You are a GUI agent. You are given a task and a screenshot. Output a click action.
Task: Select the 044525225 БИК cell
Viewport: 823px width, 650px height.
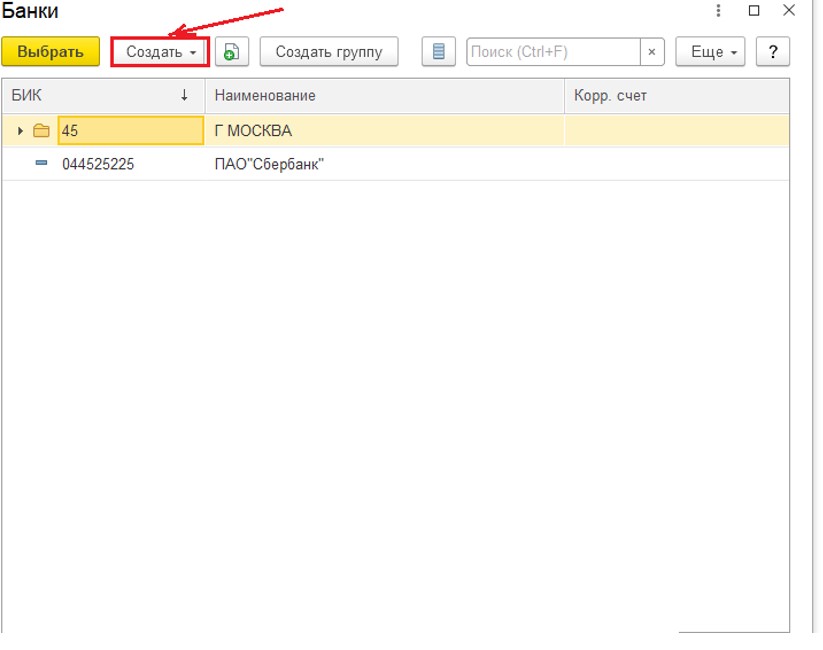[x=98, y=164]
